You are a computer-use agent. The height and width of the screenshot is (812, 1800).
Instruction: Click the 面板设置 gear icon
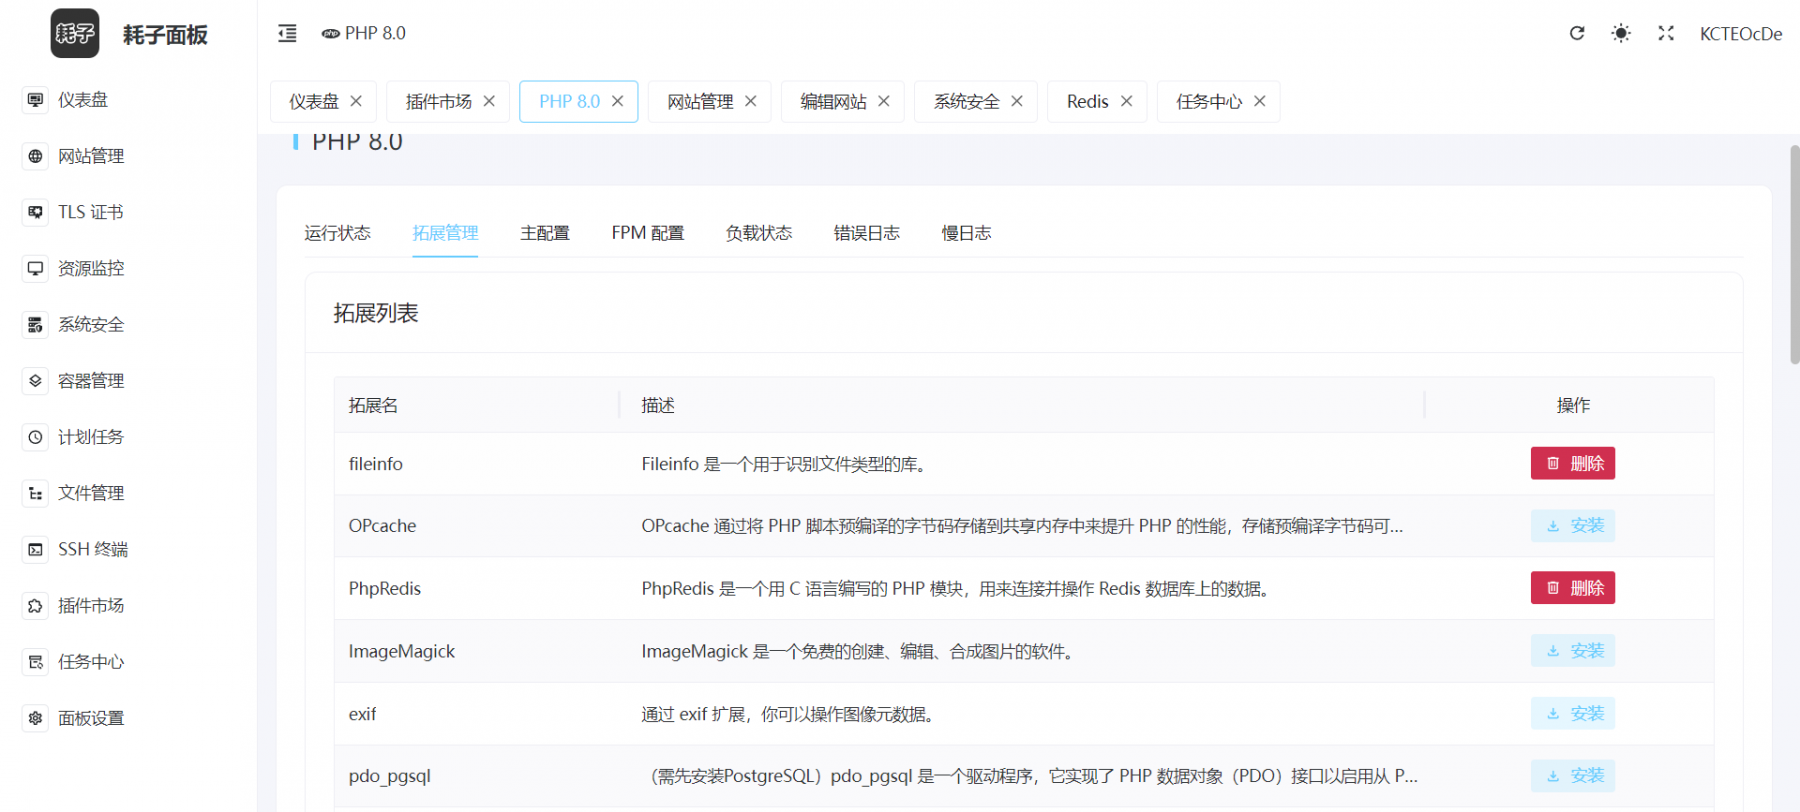point(36,718)
